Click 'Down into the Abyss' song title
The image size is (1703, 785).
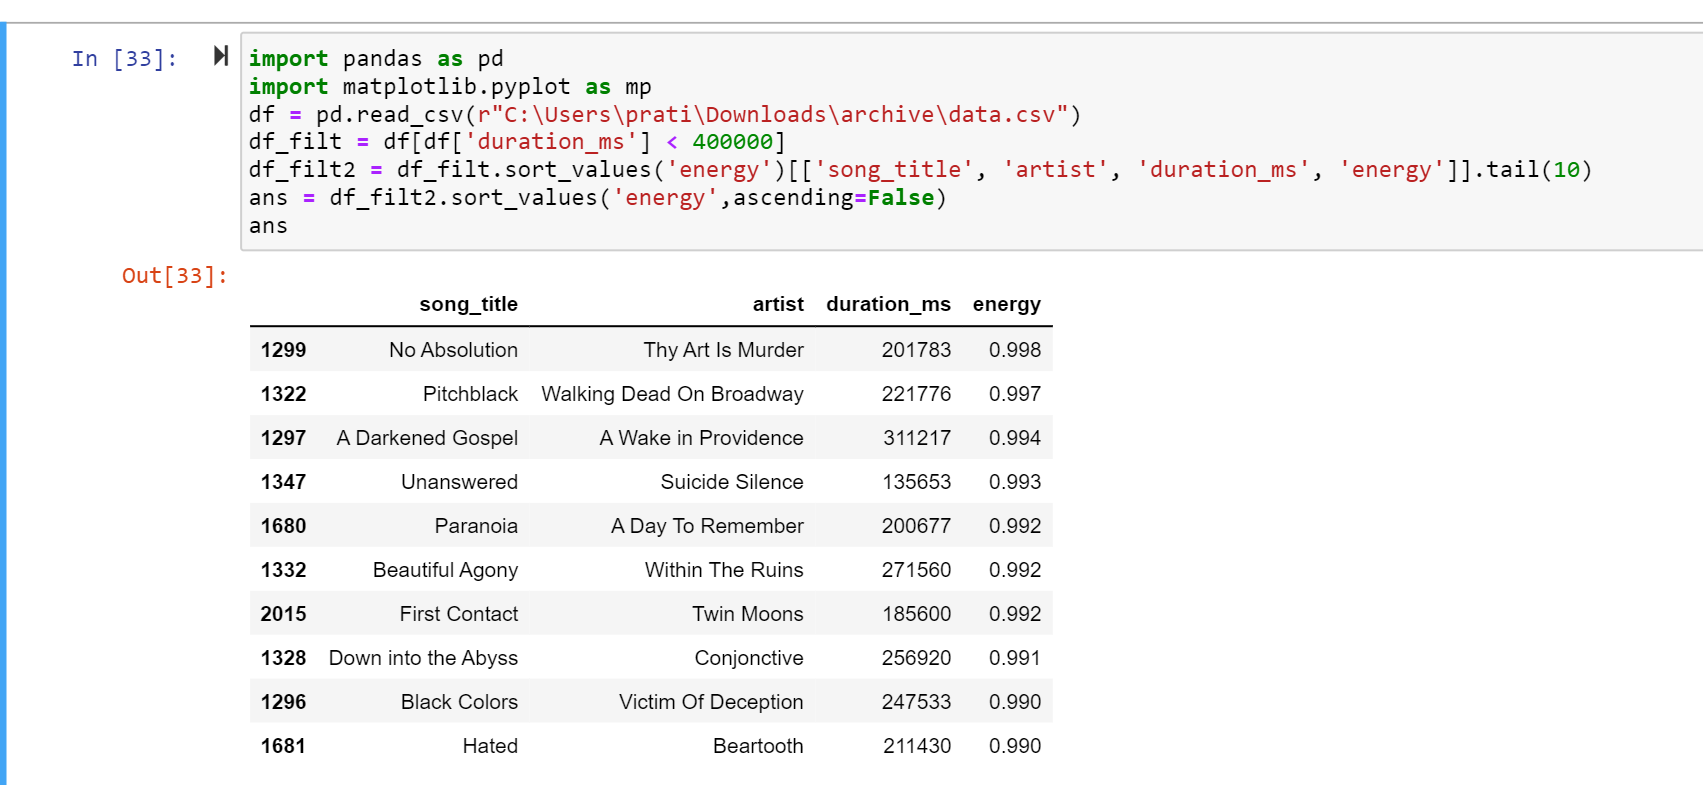point(423,658)
